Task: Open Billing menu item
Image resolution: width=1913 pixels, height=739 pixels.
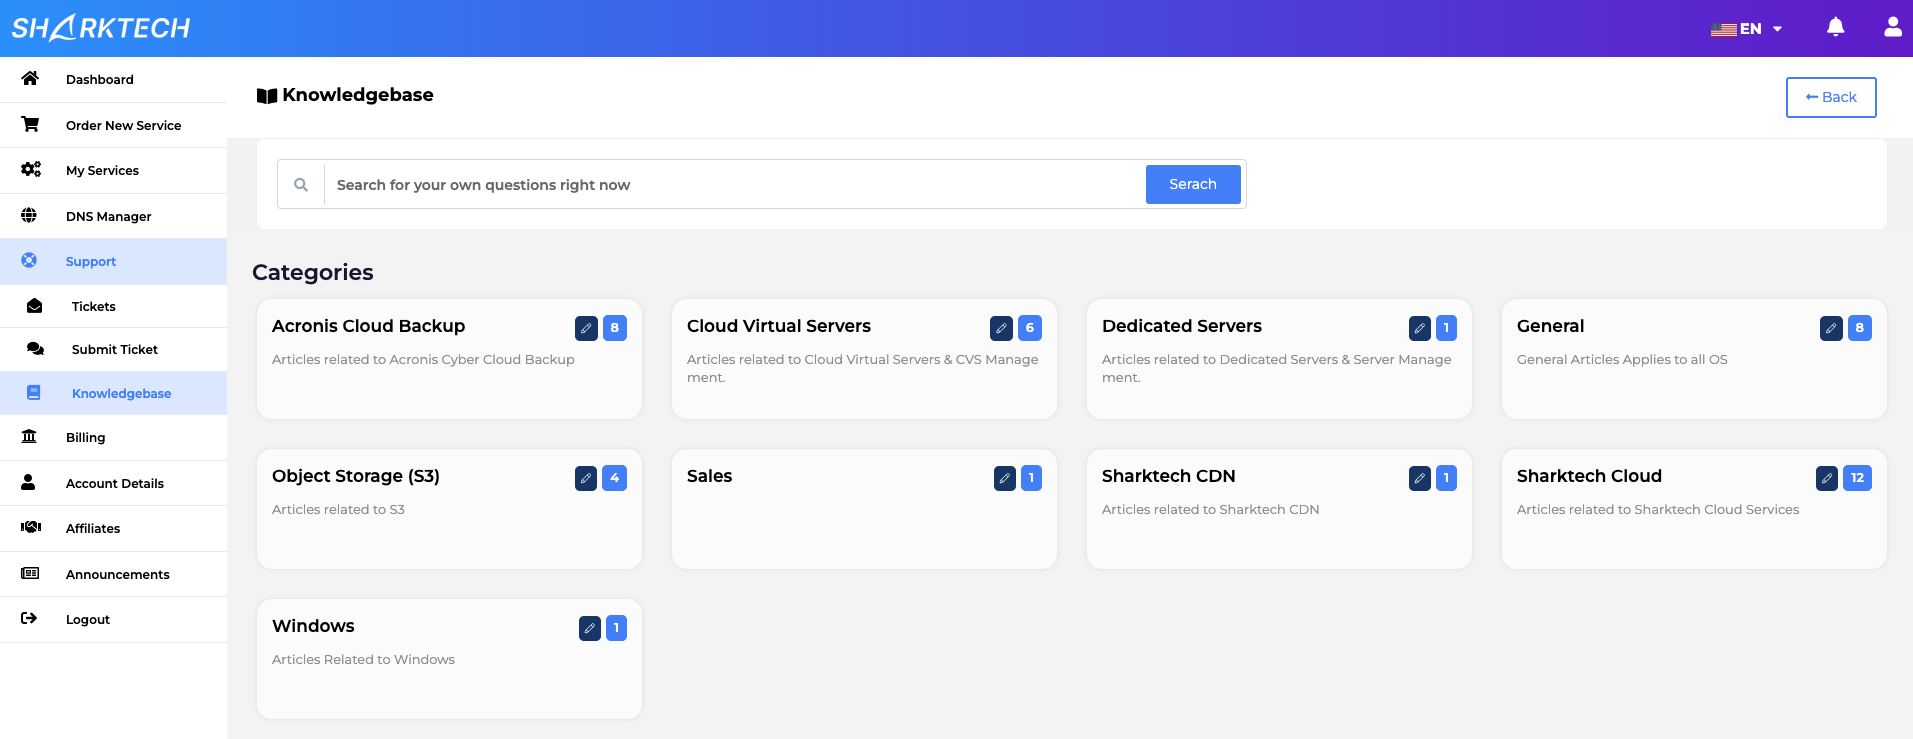Action: coord(113,437)
